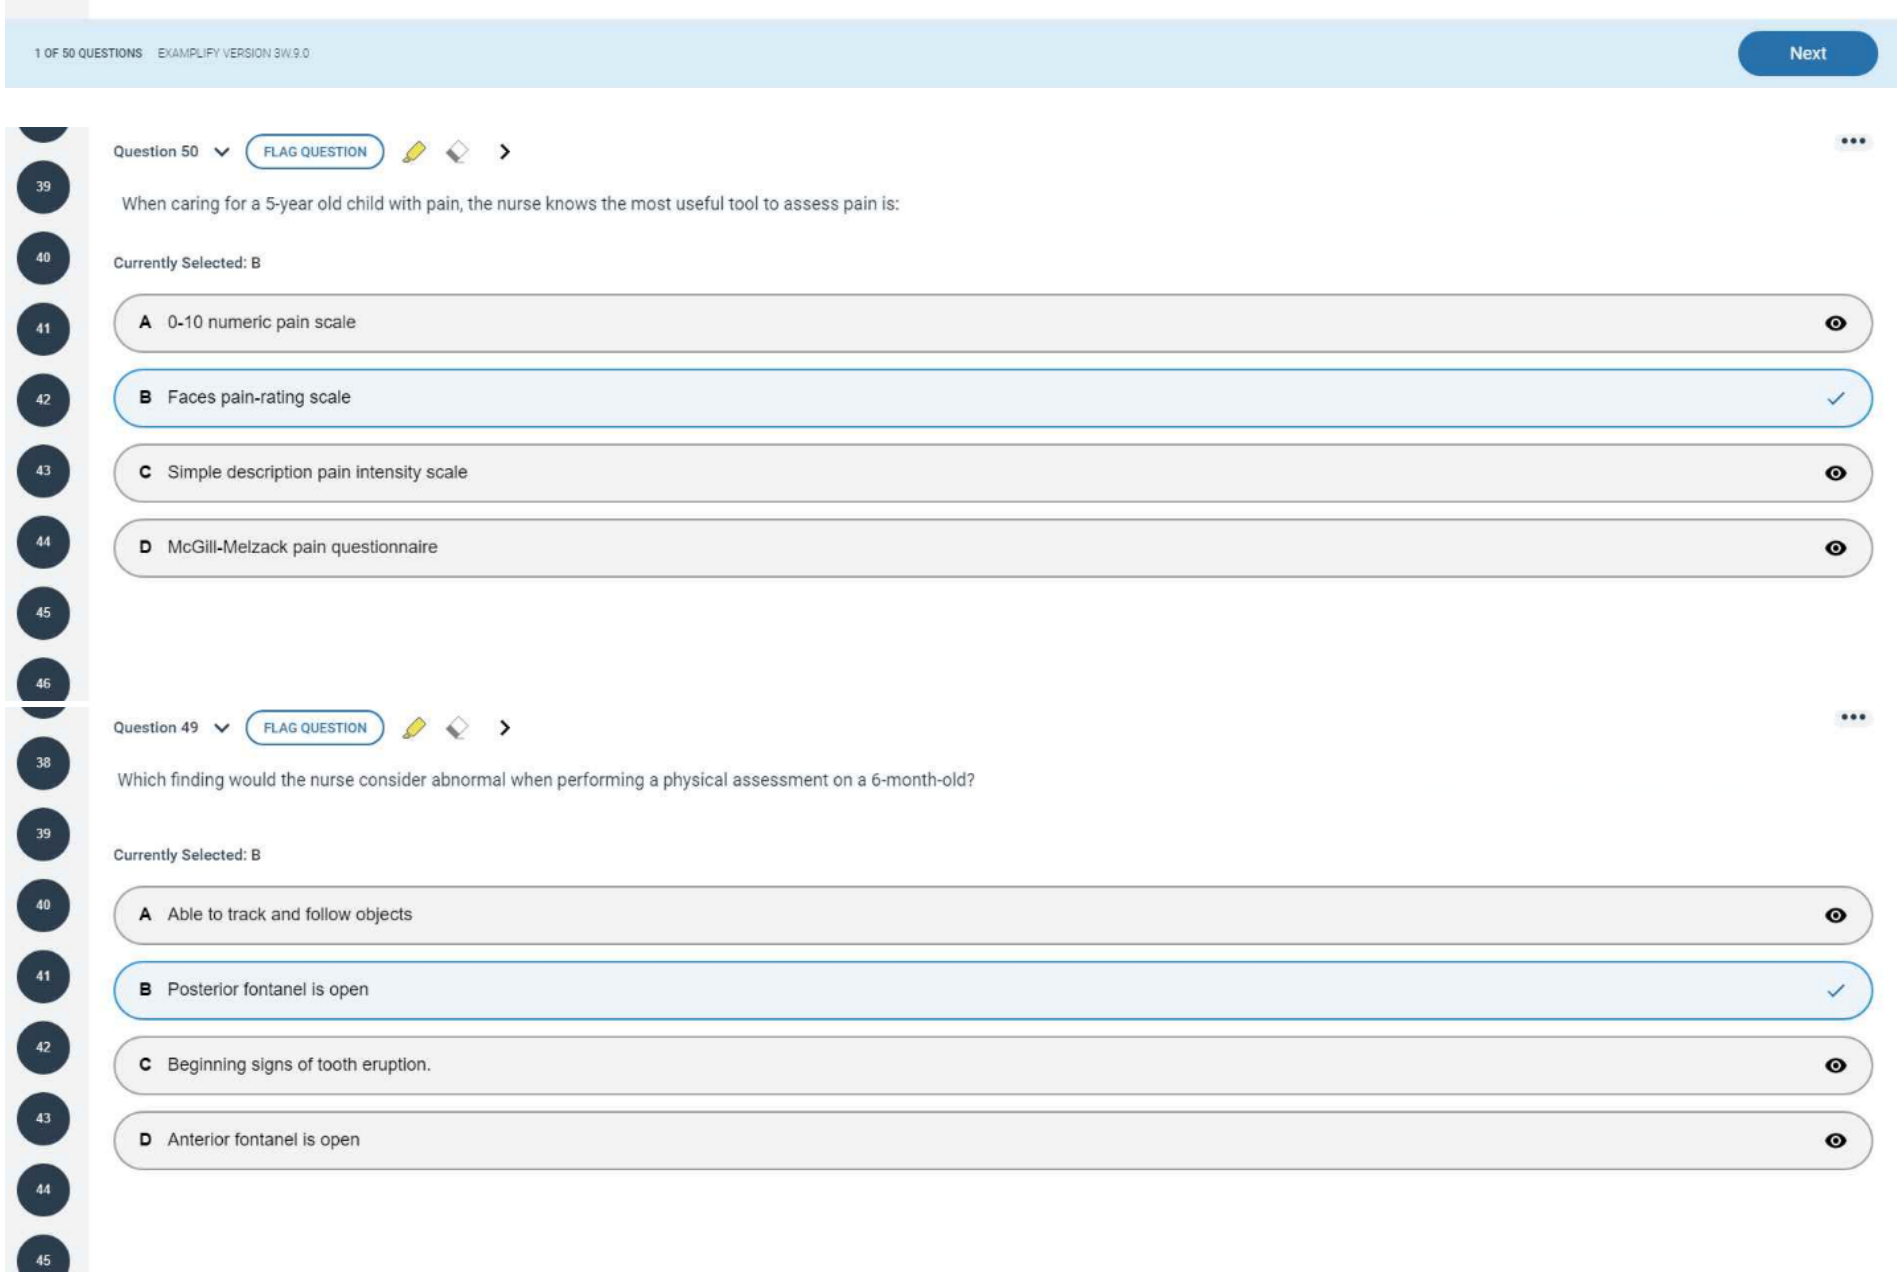
Task: Cross out 'McGill-Melzack pain questionnaire' using eye icon
Action: point(1835,548)
